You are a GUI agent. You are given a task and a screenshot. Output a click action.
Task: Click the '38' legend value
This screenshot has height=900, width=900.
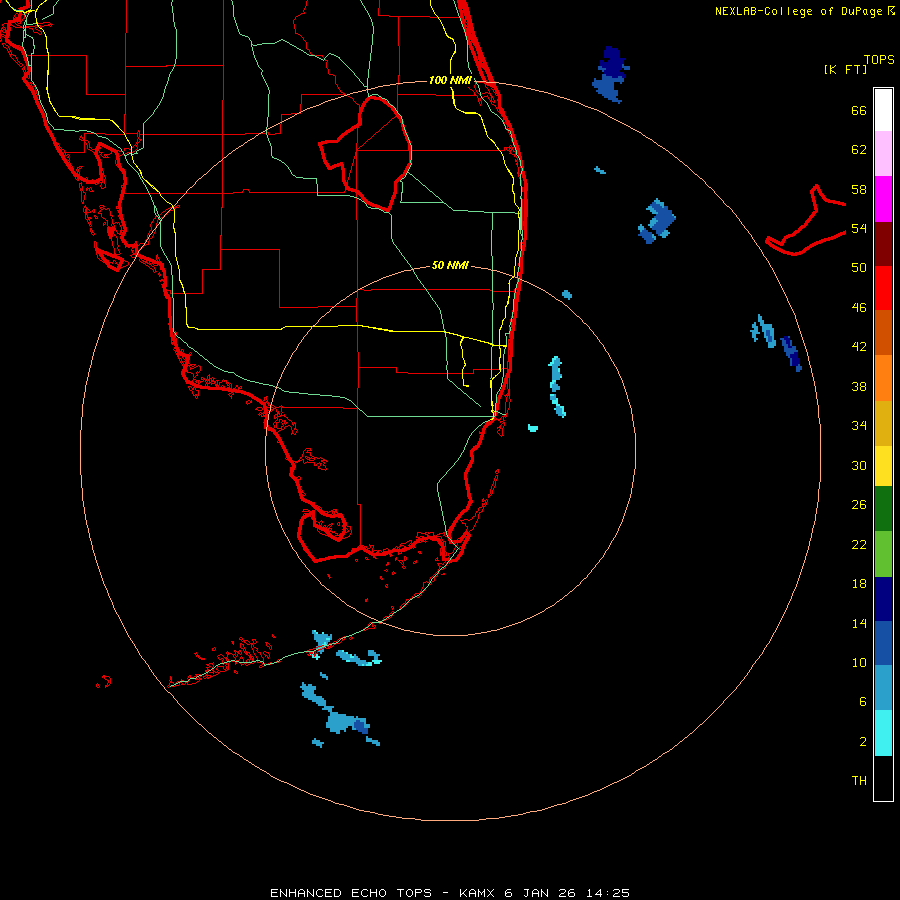(859, 386)
